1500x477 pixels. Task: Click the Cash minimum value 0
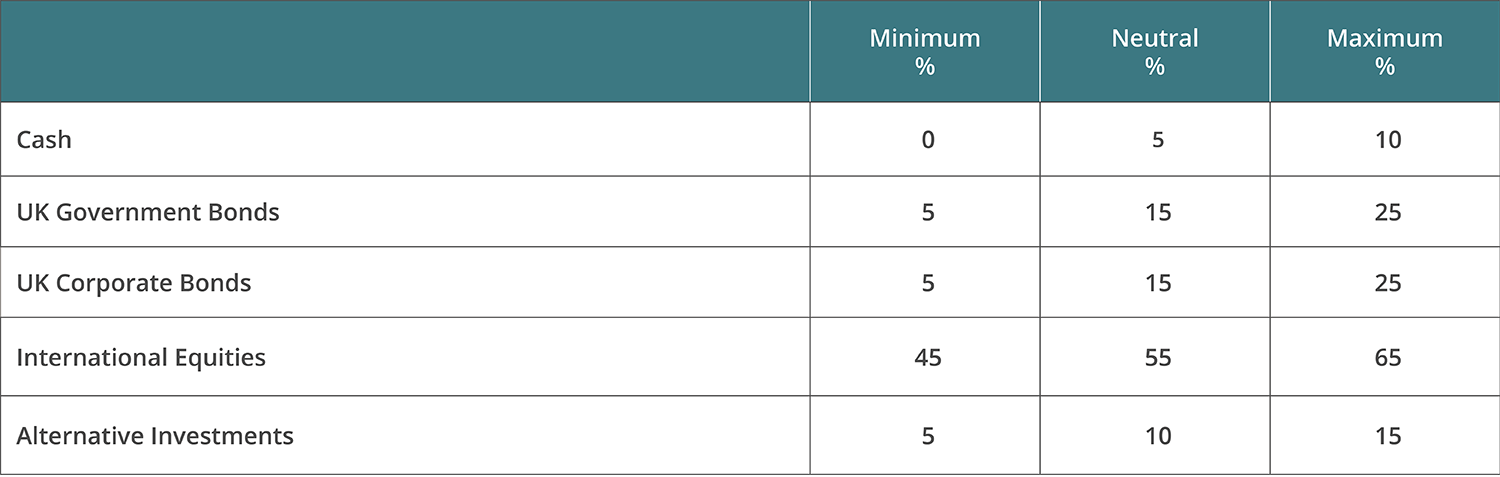(928, 140)
